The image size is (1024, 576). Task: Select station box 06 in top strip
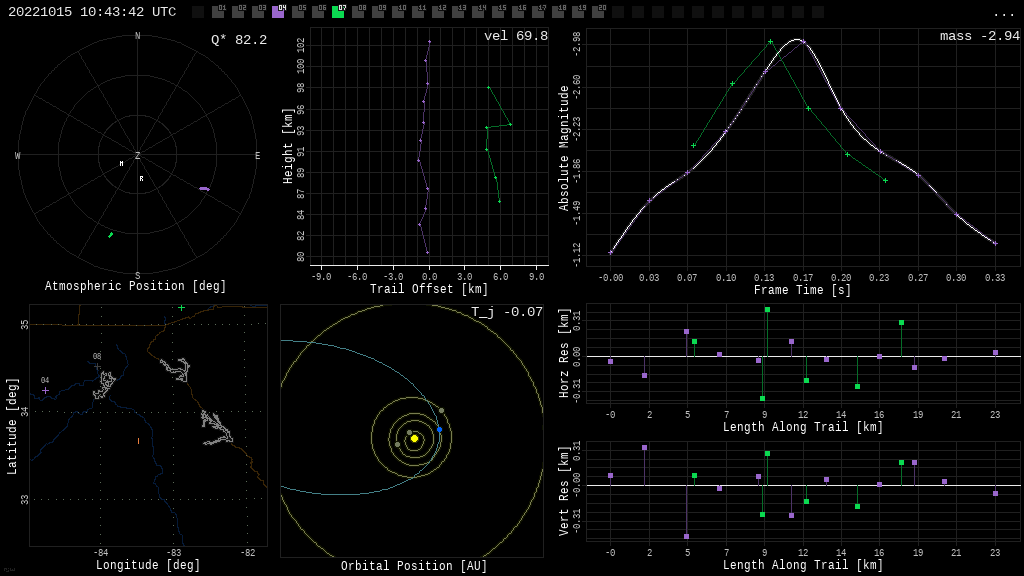click(x=318, y=12)
